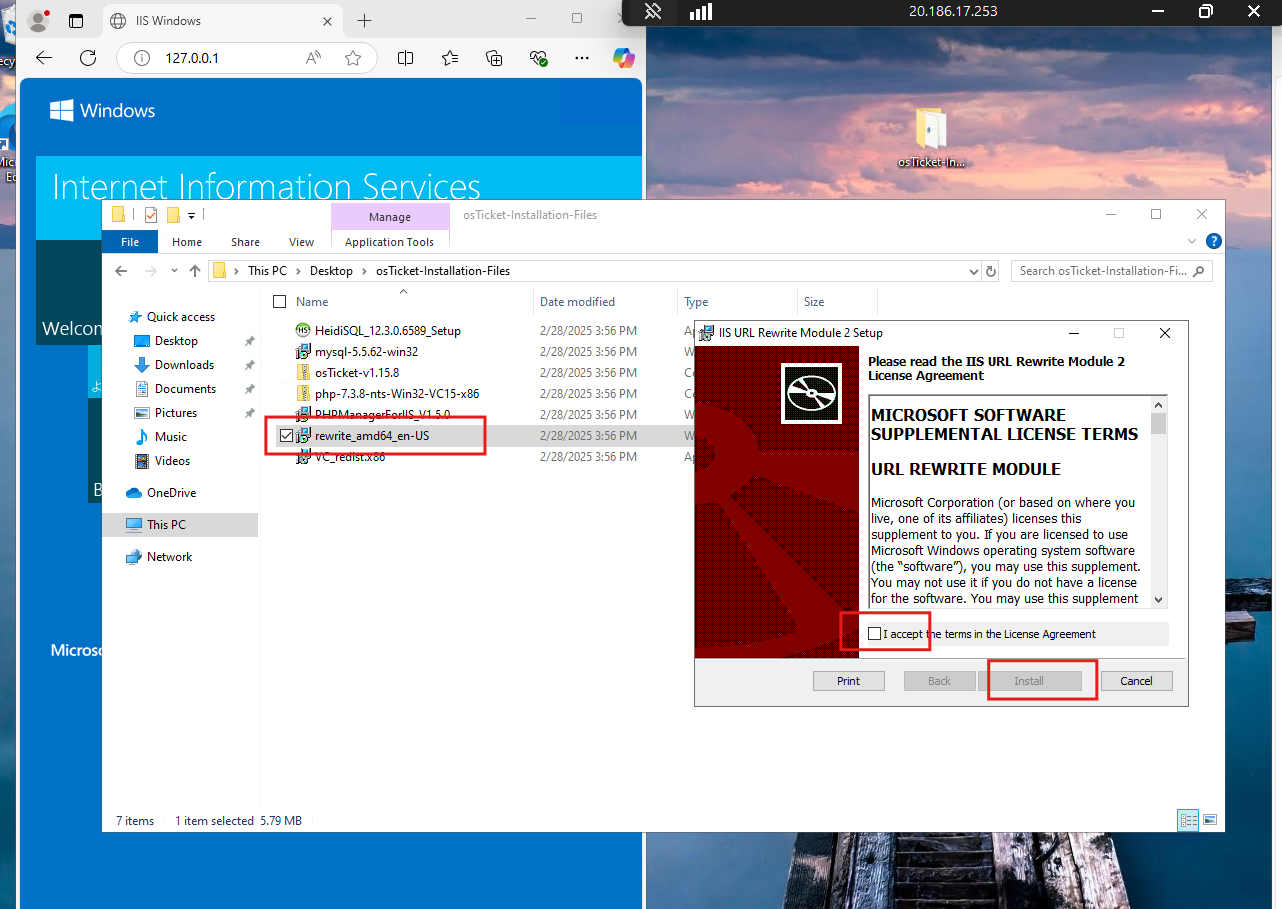This screenshot has width=1282, height=909.
Task: Click Properties icon in Explorer quick access toolbar
Action: click(151, 214)
